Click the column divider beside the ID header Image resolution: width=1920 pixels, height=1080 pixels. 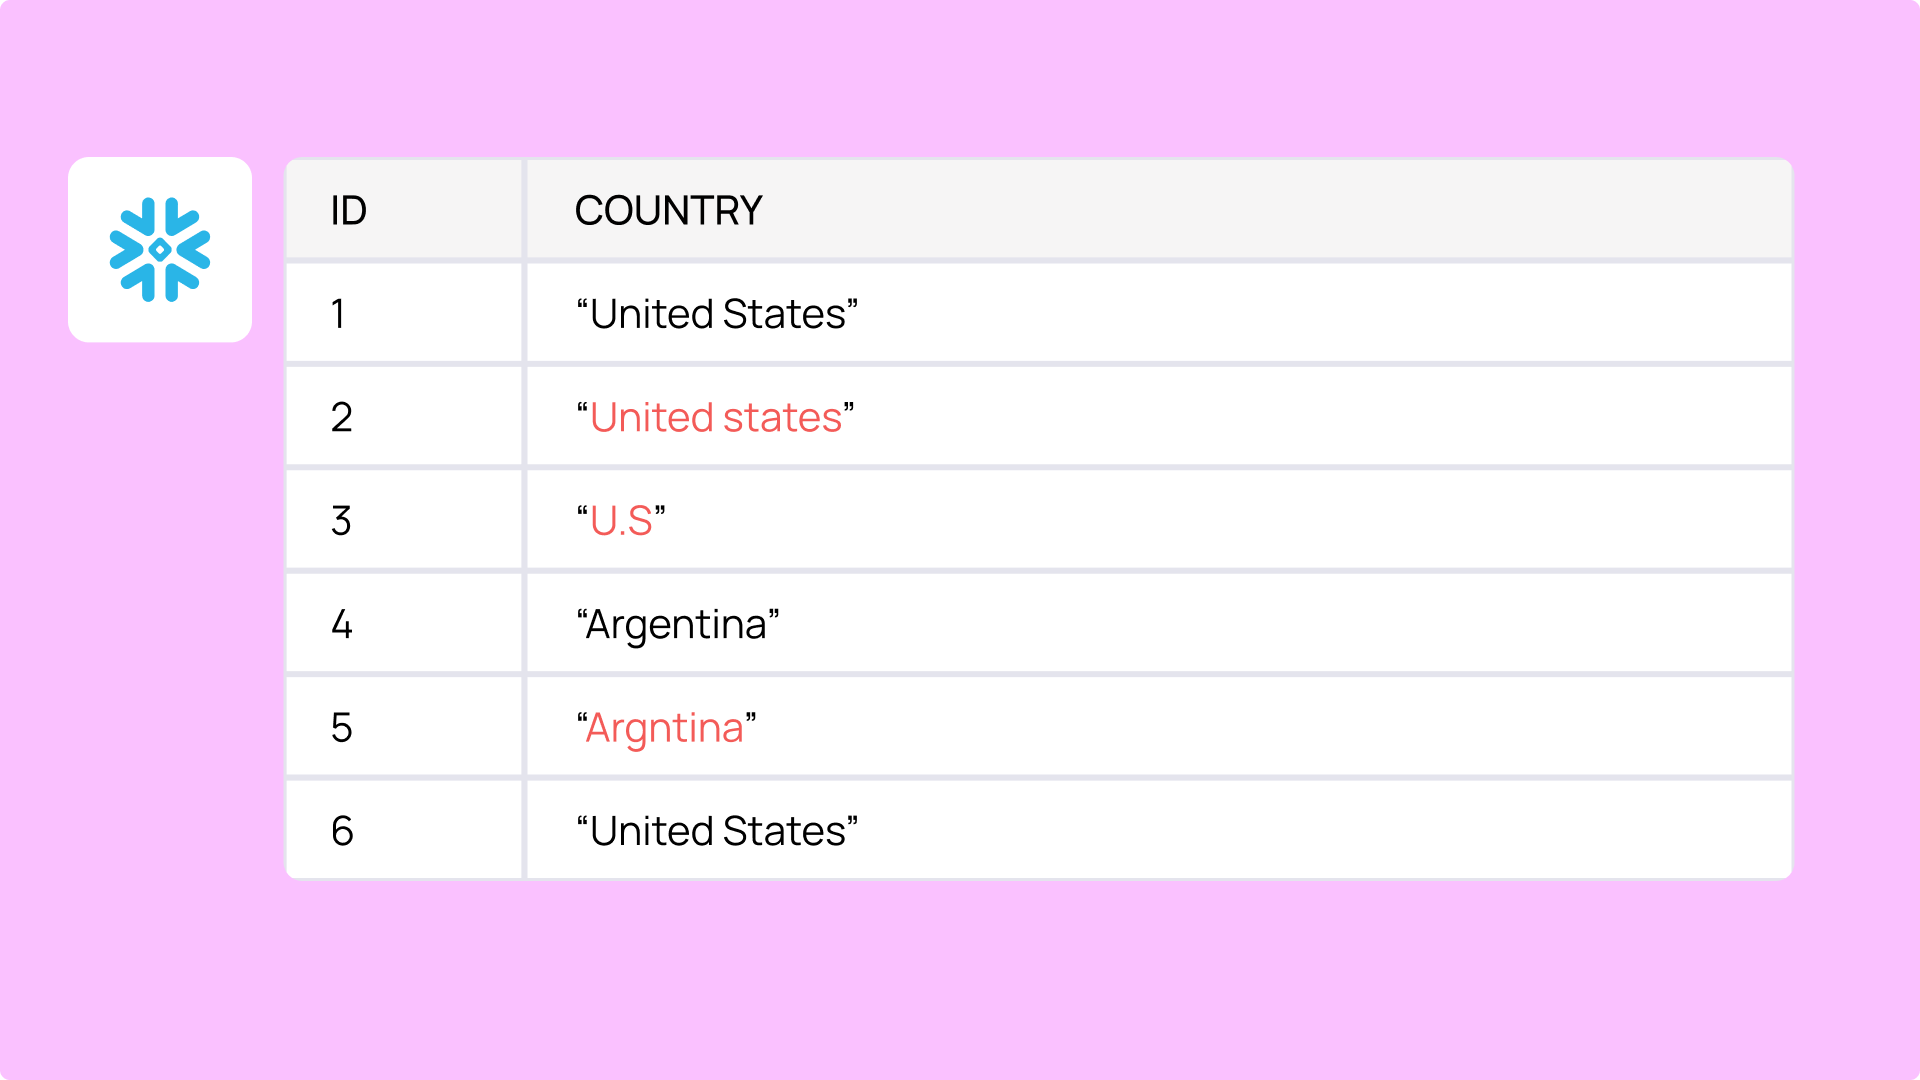[x=524, y=211]
